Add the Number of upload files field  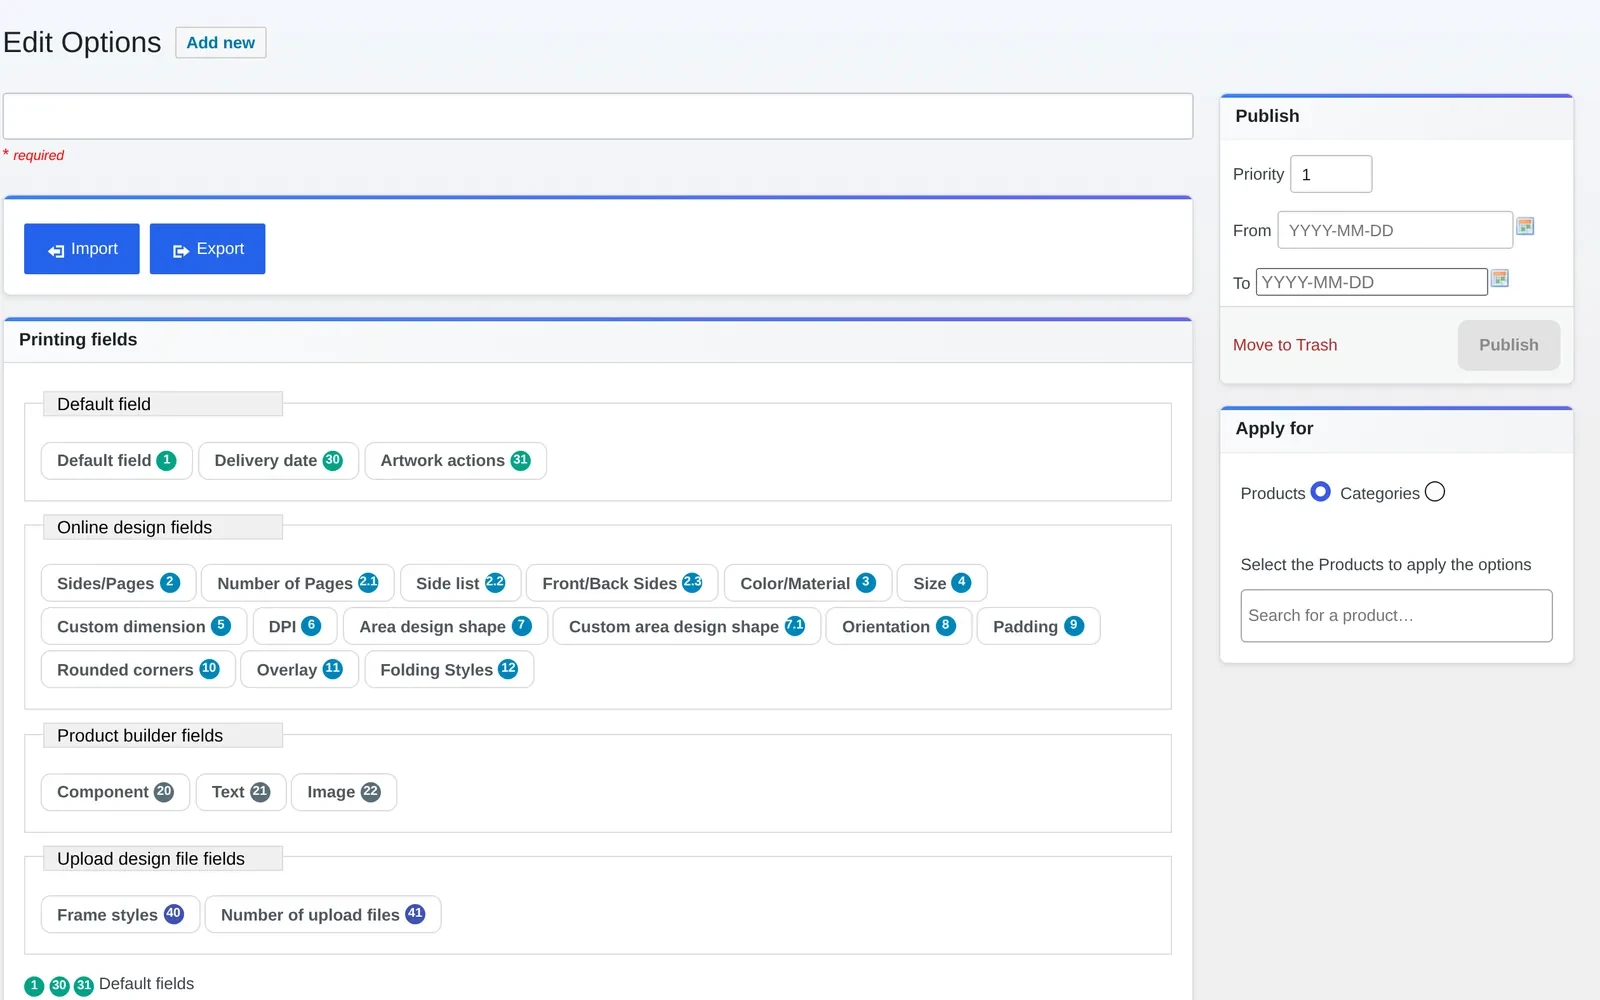coord(323,915)
